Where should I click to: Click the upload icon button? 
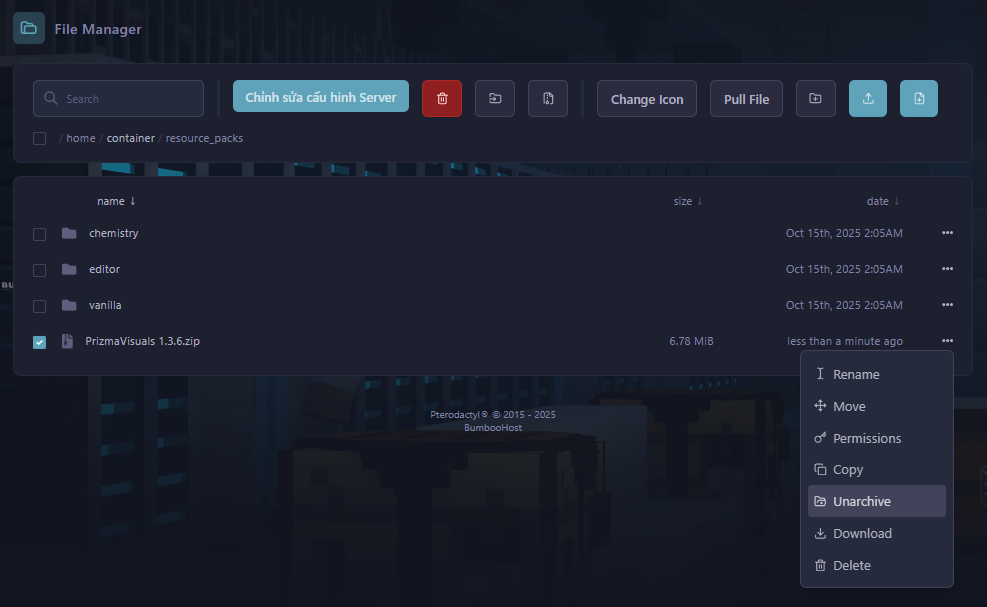[868, 99]
